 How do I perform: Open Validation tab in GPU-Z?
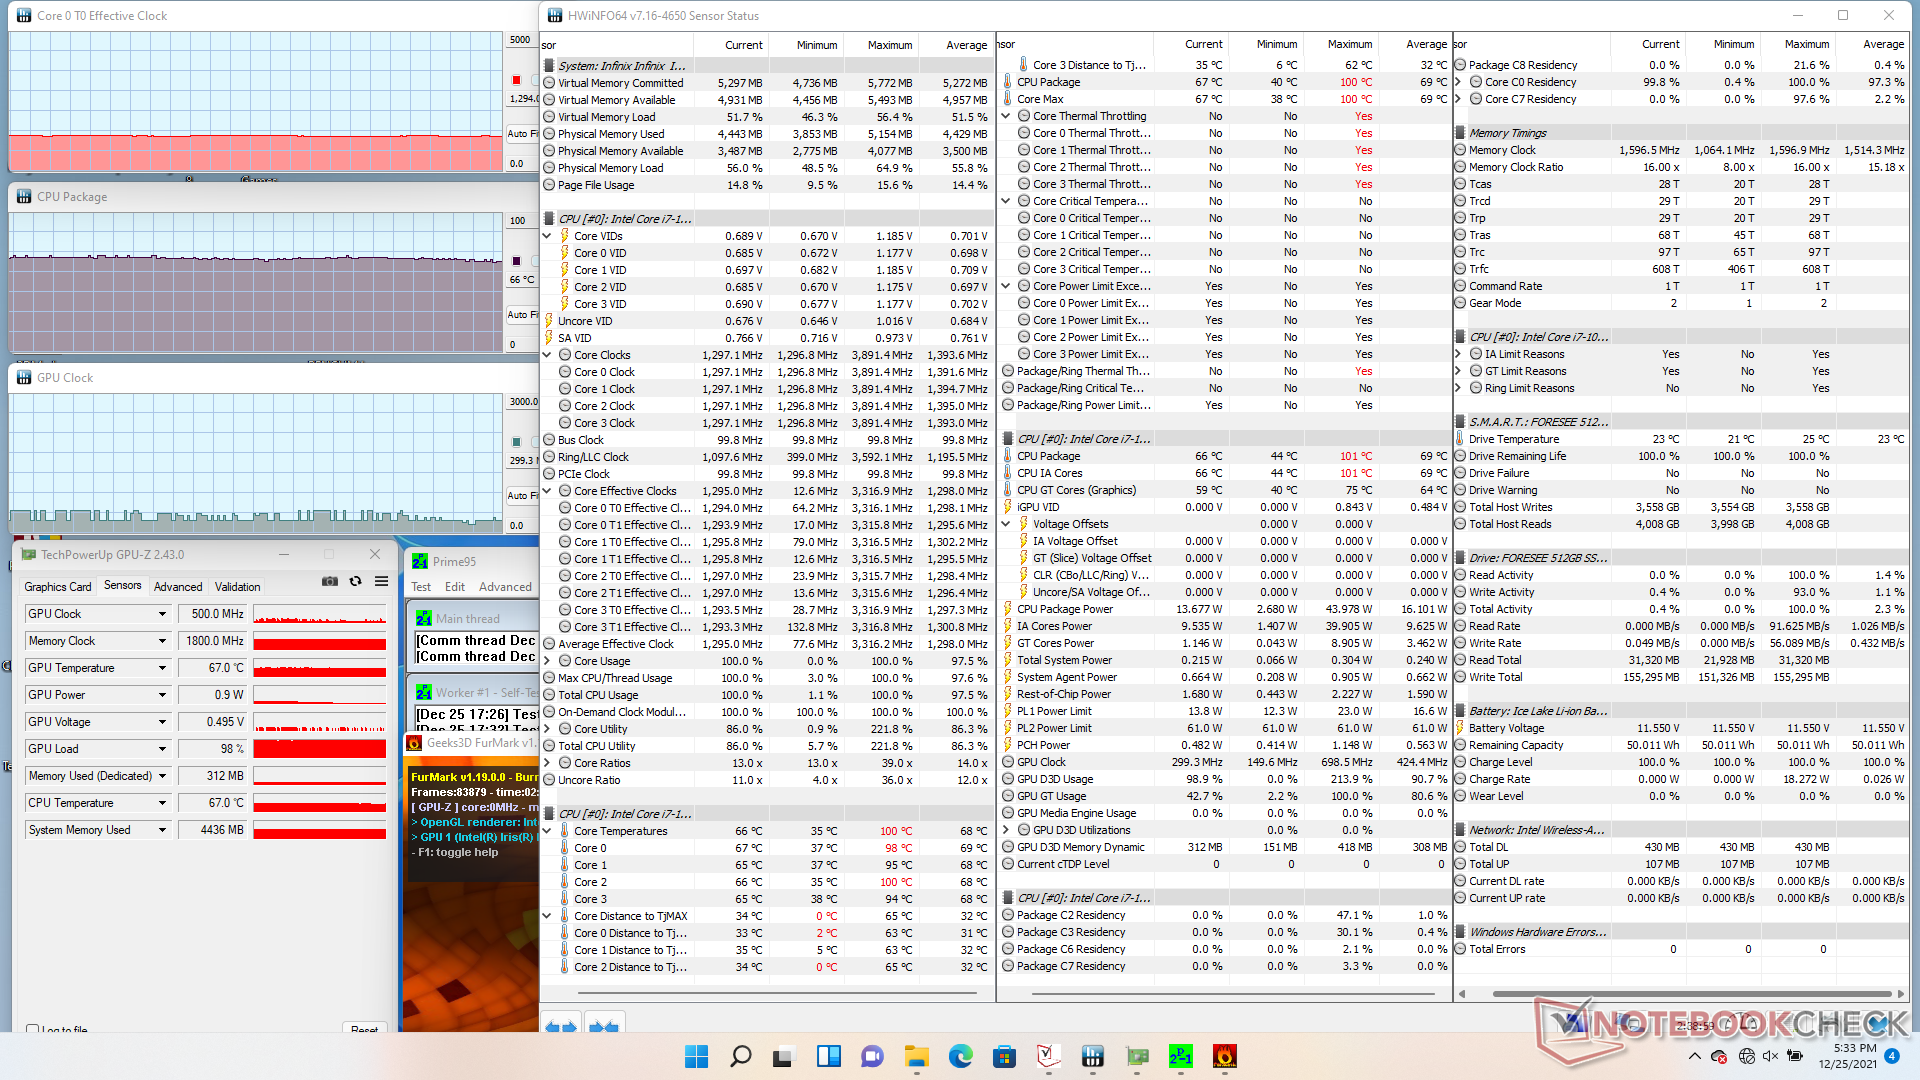point(238,587)
